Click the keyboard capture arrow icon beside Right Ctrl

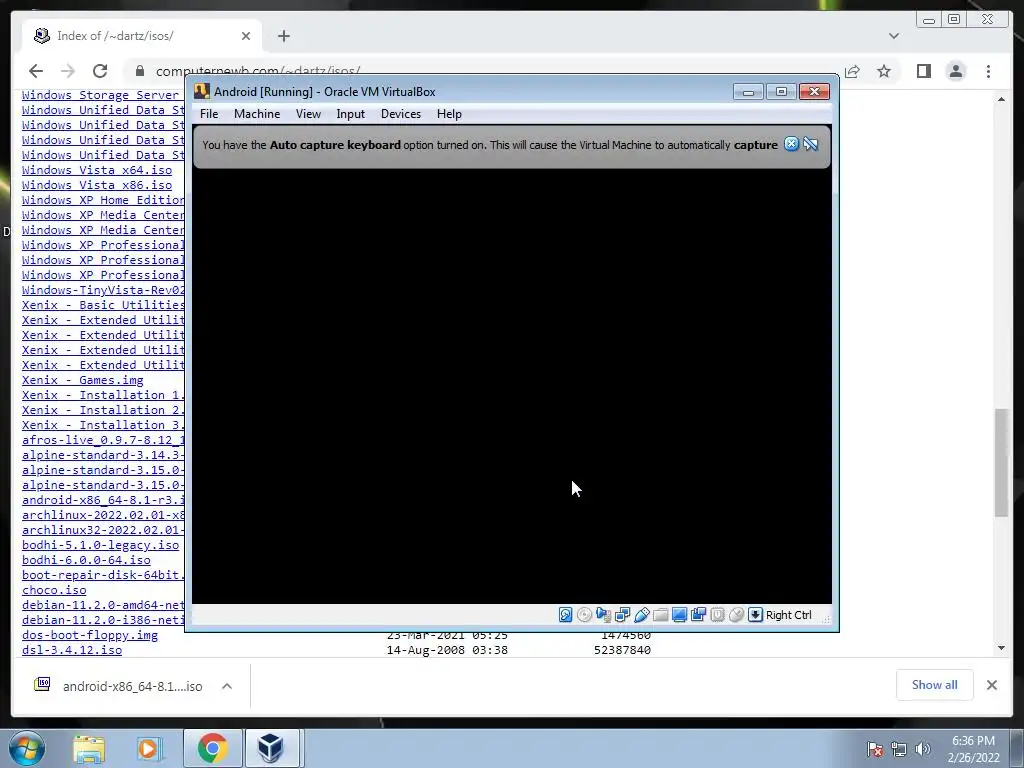[x=755, y=615]
